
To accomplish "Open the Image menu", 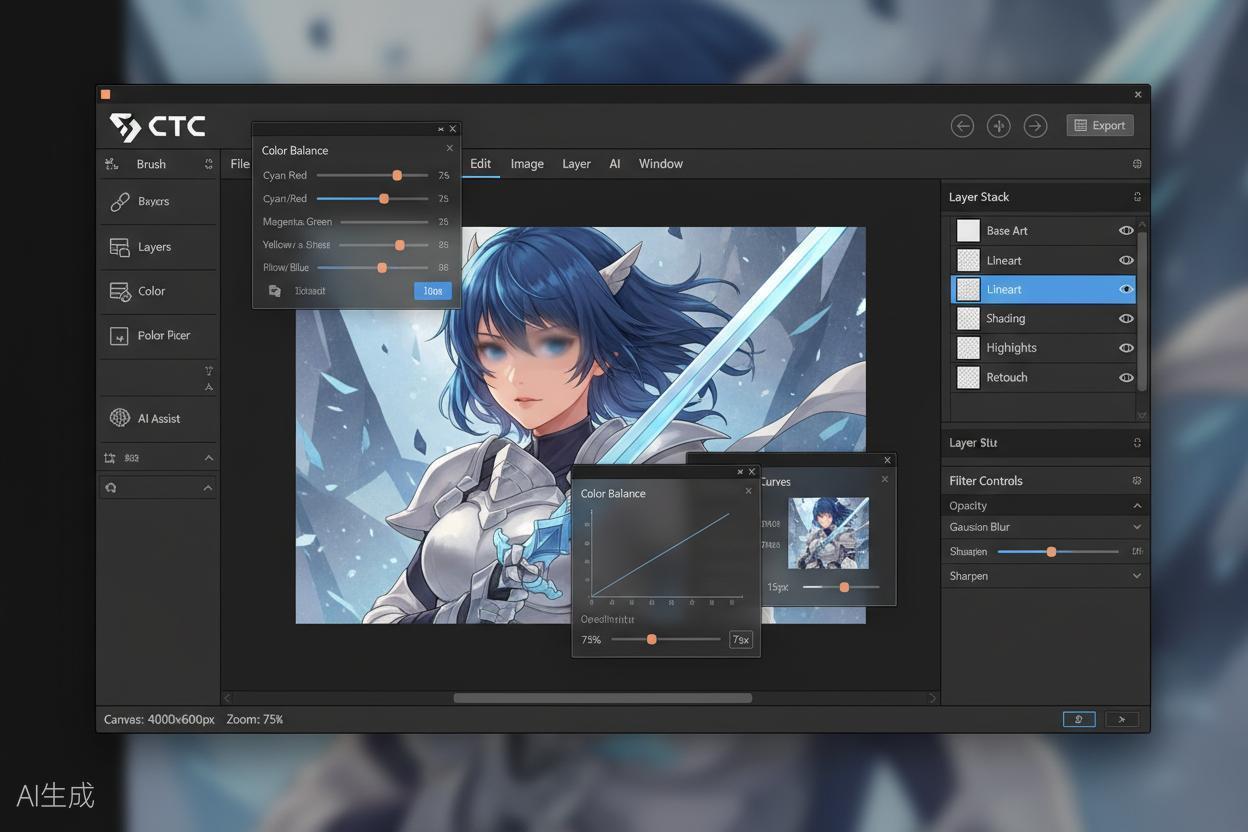I will [x=527, y=164].
